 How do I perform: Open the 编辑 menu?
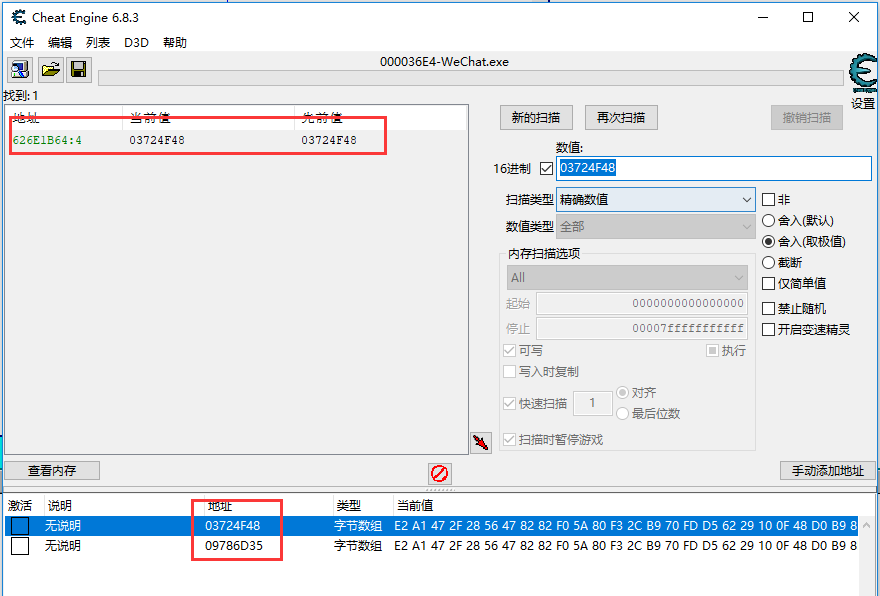click(x=59, y=43)
